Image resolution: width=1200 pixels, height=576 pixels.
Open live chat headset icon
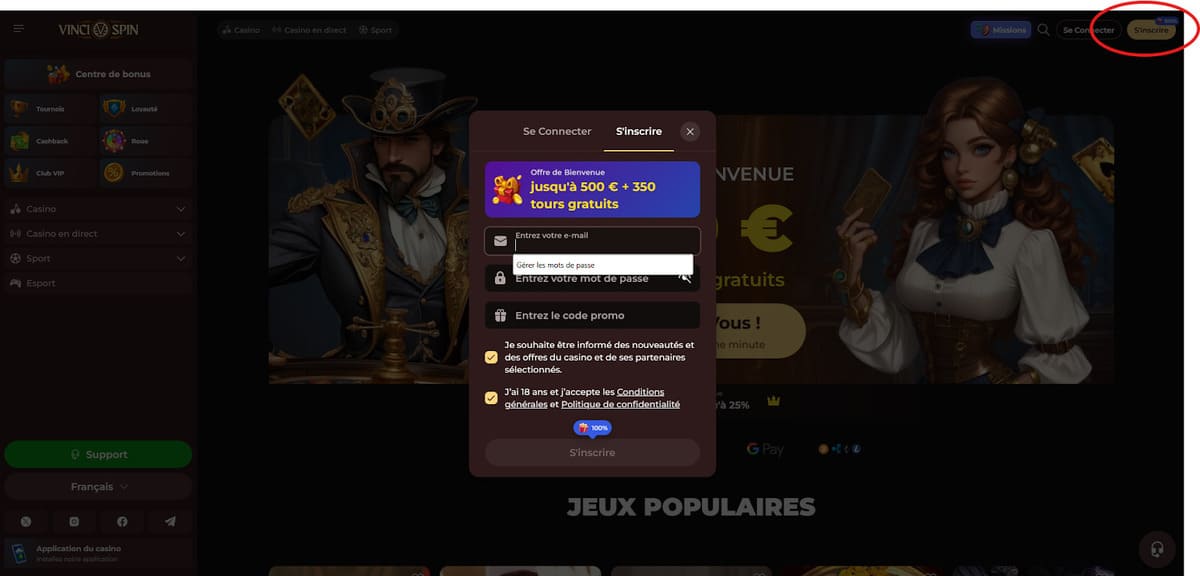[1157, 549]
